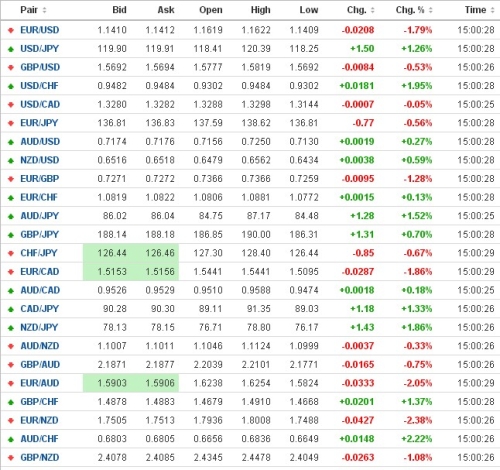
Task: Open the GBP/USD pair link
Action: [40, 67]
